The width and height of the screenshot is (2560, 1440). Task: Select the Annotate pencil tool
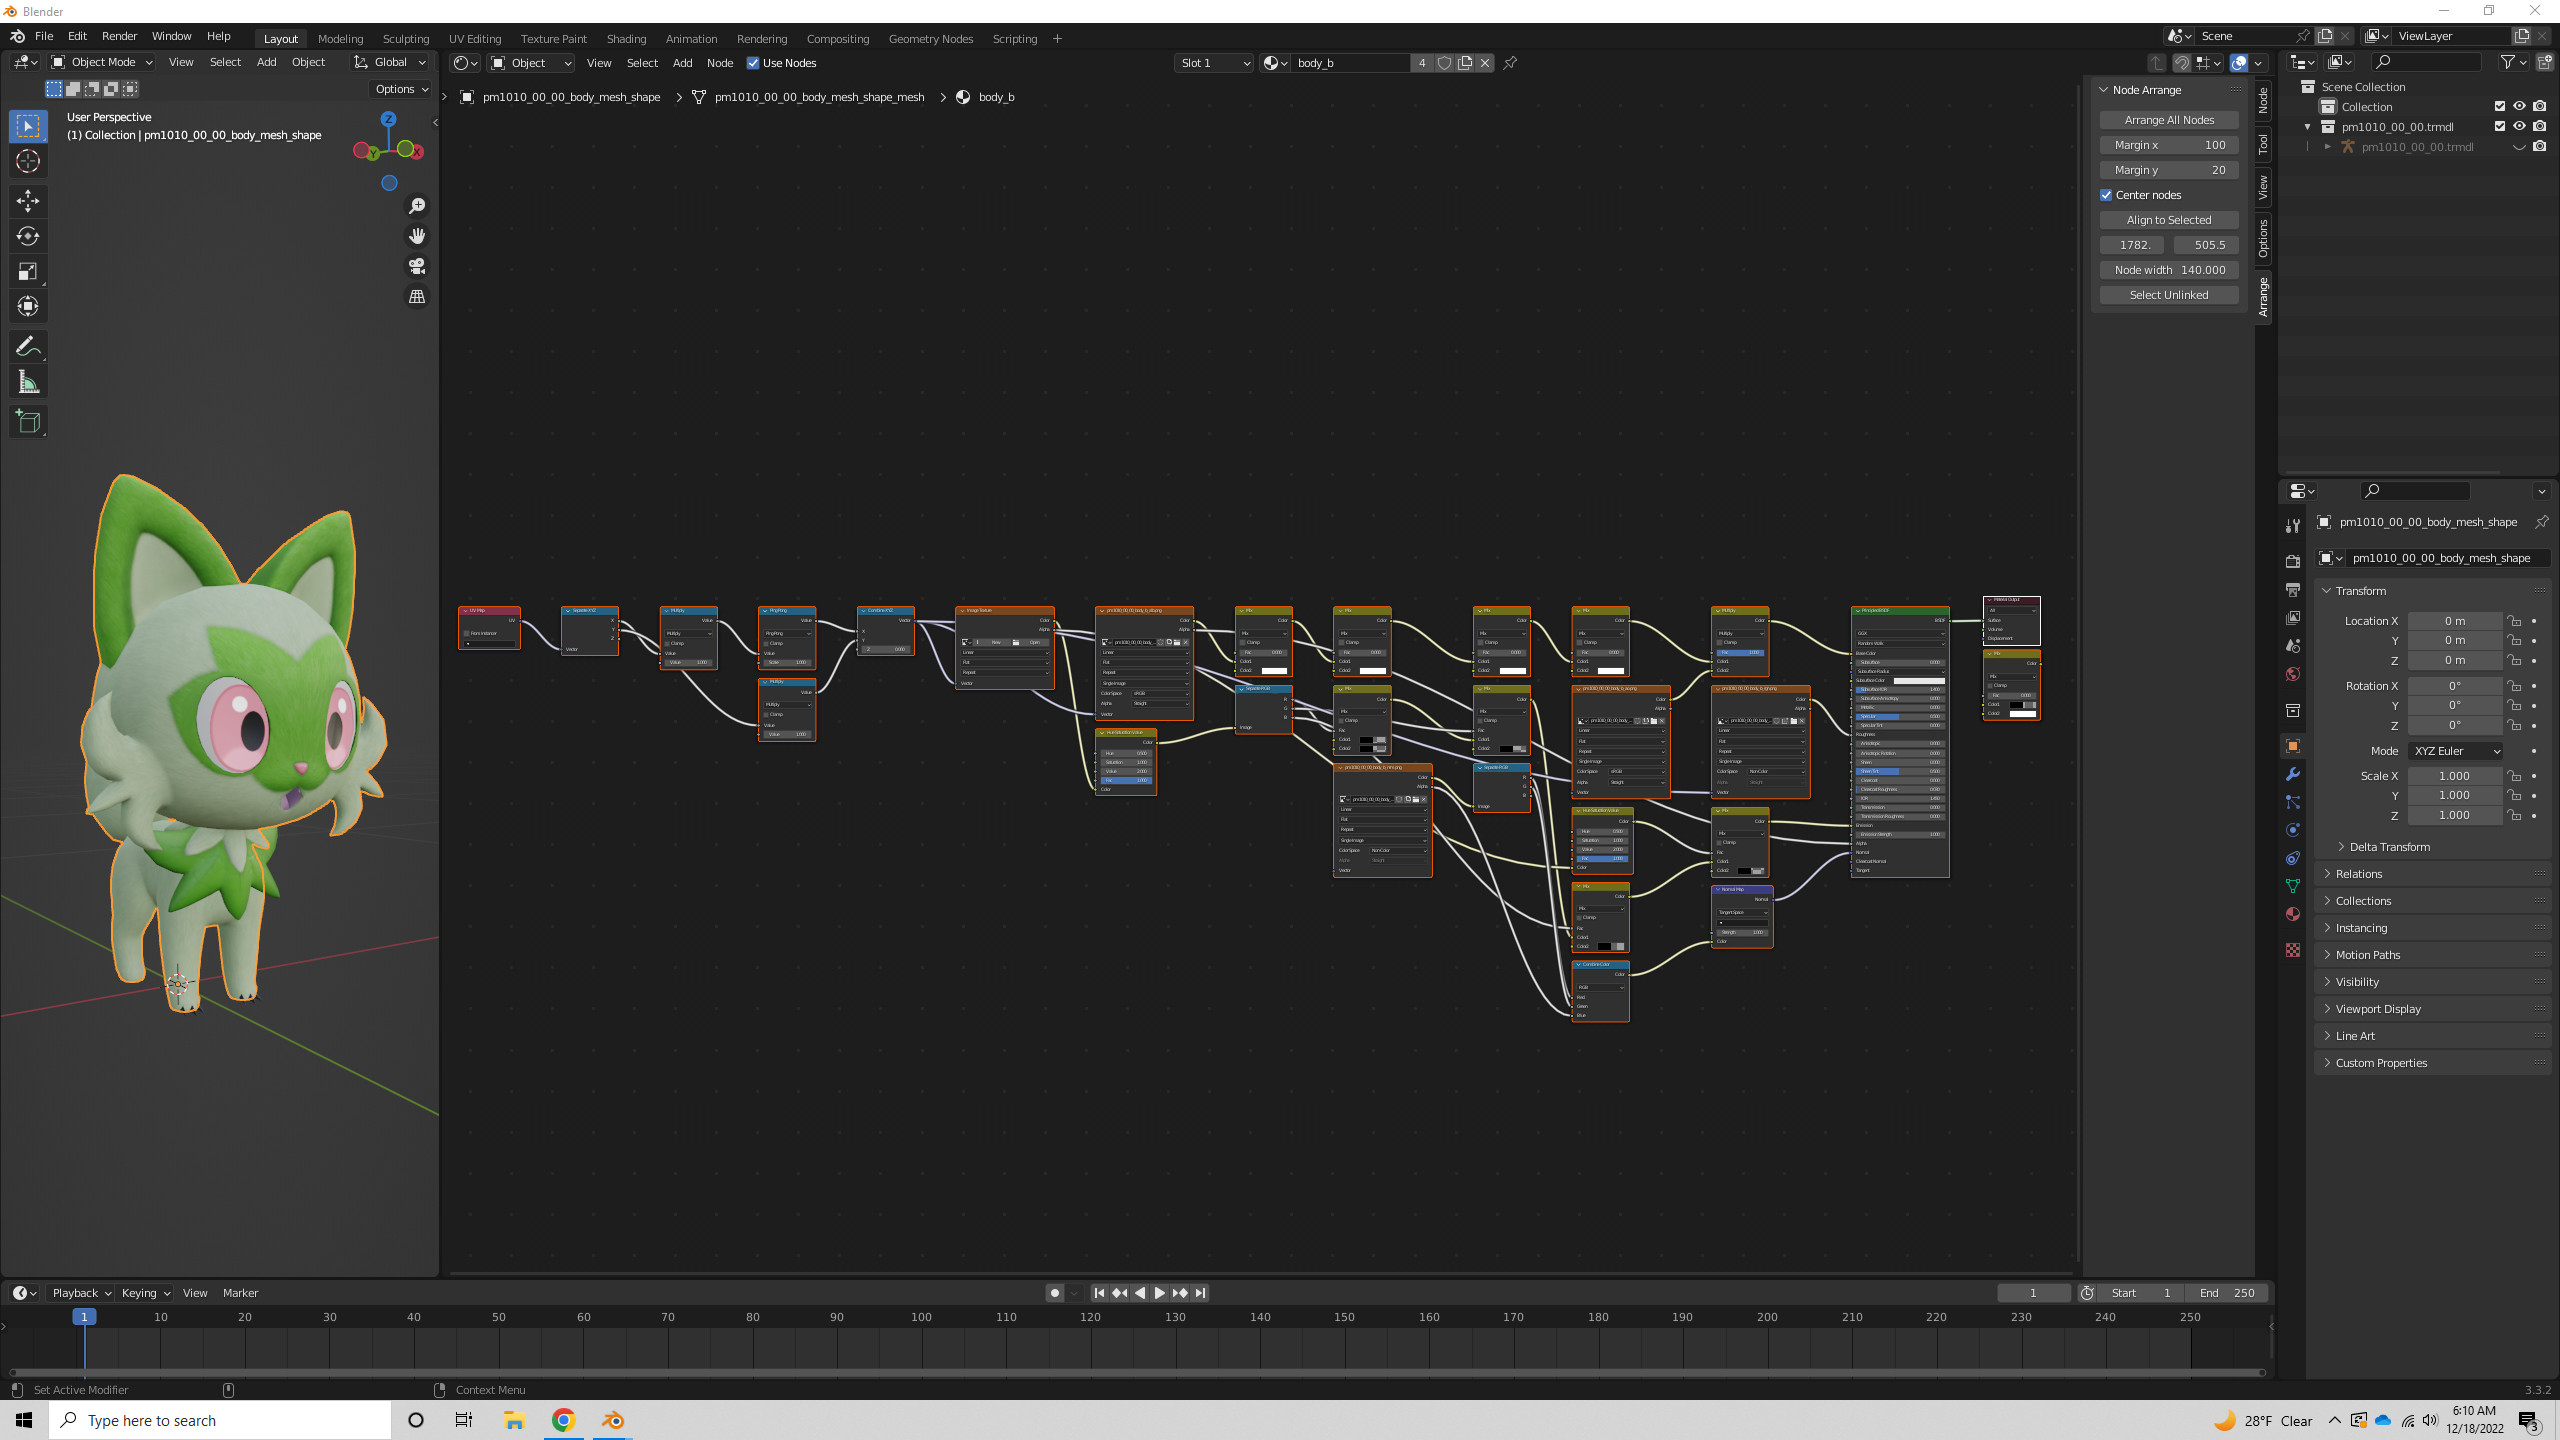(28, 347)
